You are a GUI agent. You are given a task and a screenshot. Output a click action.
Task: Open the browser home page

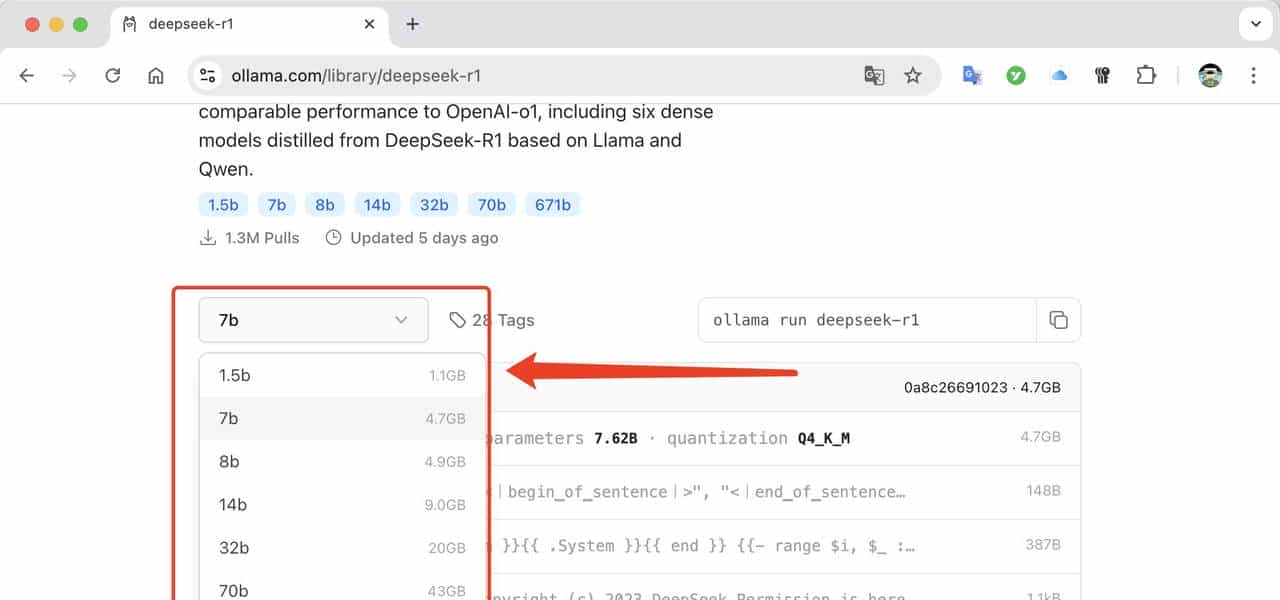156,75
